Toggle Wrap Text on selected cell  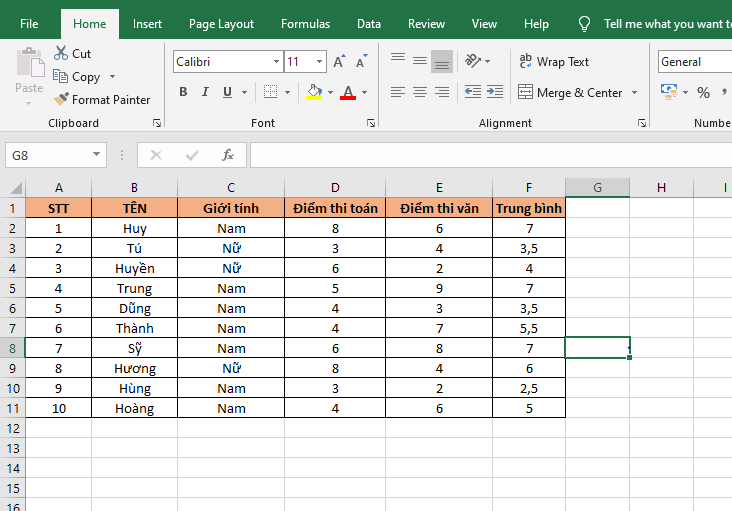[x=554, y=62]
